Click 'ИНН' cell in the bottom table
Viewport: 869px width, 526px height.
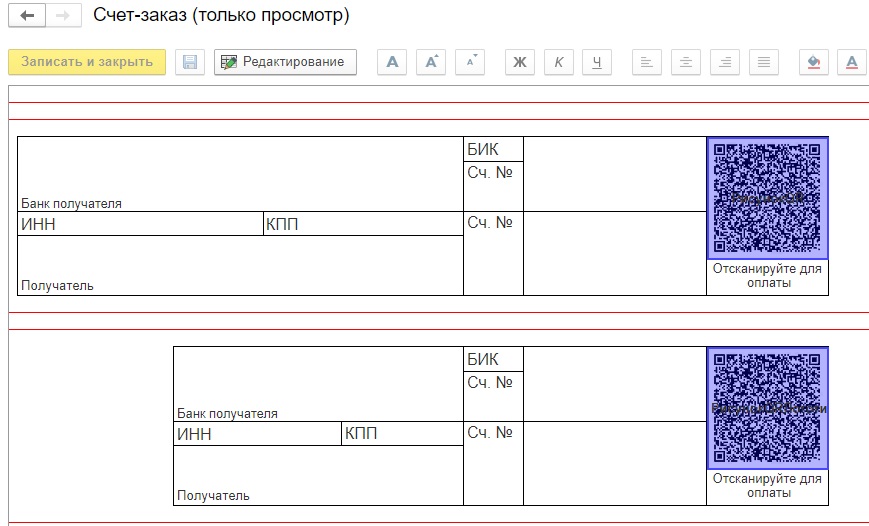click(257, 433)
